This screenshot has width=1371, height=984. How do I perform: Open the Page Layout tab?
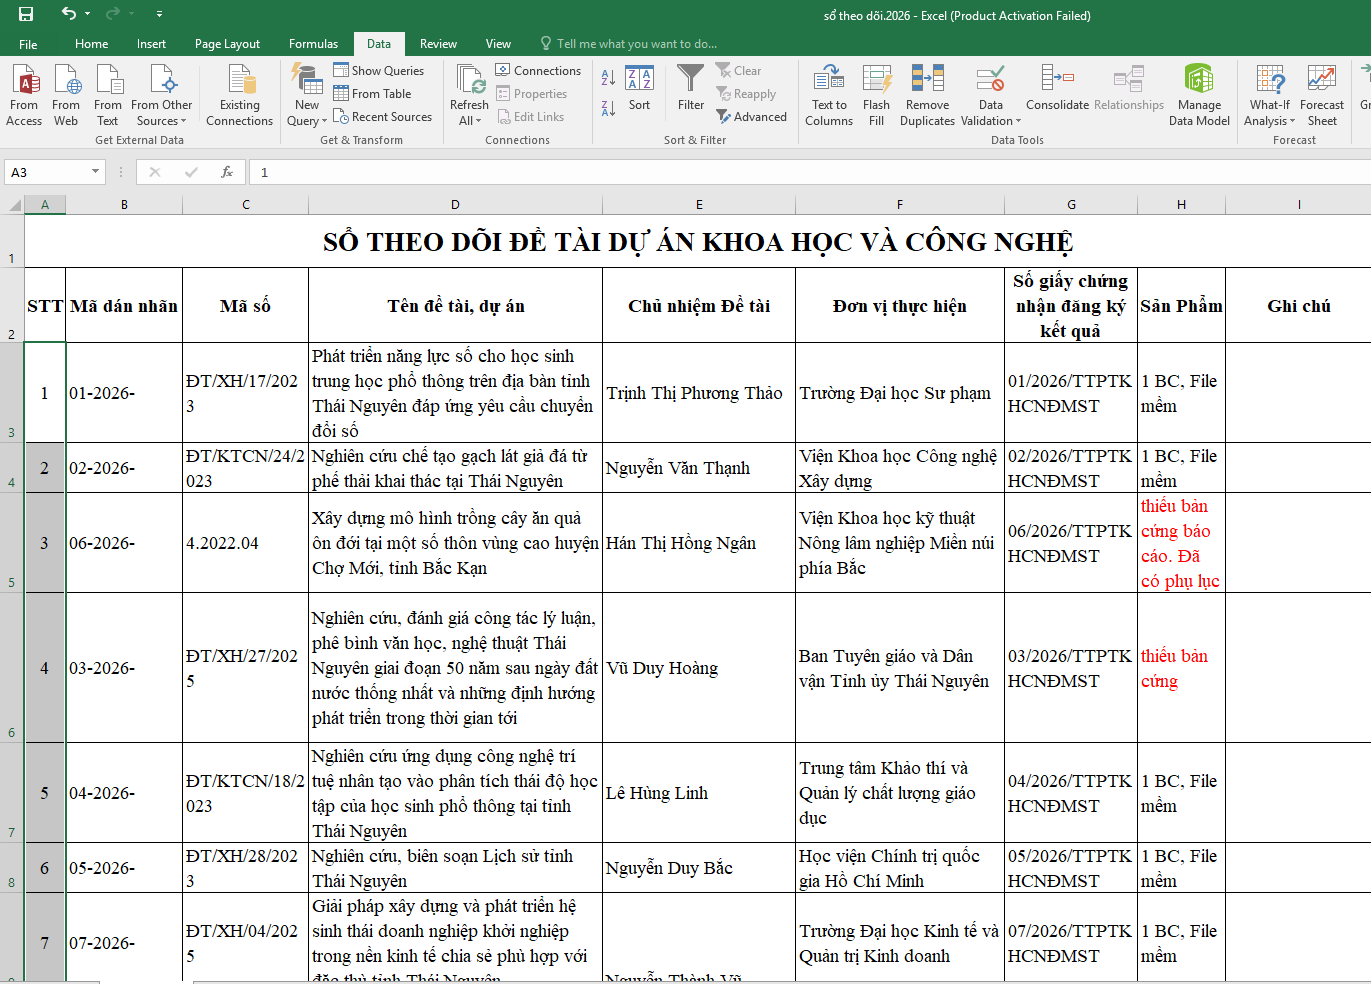tap(227, 44)
